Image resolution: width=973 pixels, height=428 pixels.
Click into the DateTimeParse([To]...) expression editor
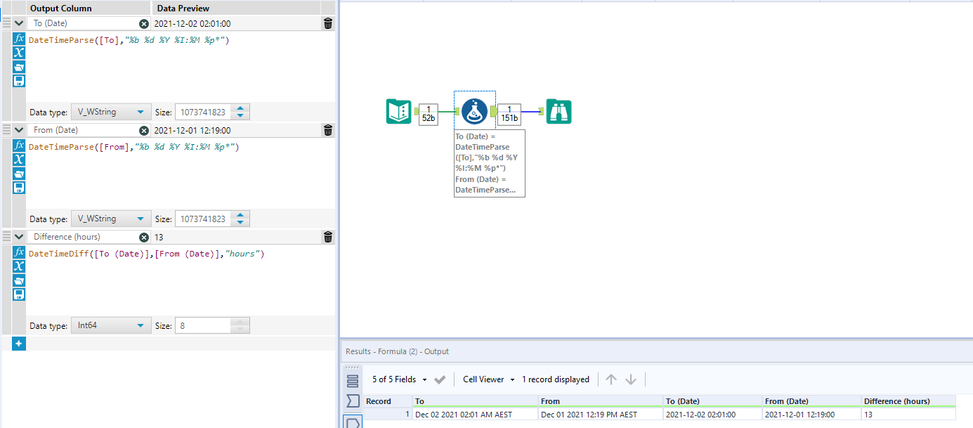tap(180, 66)
